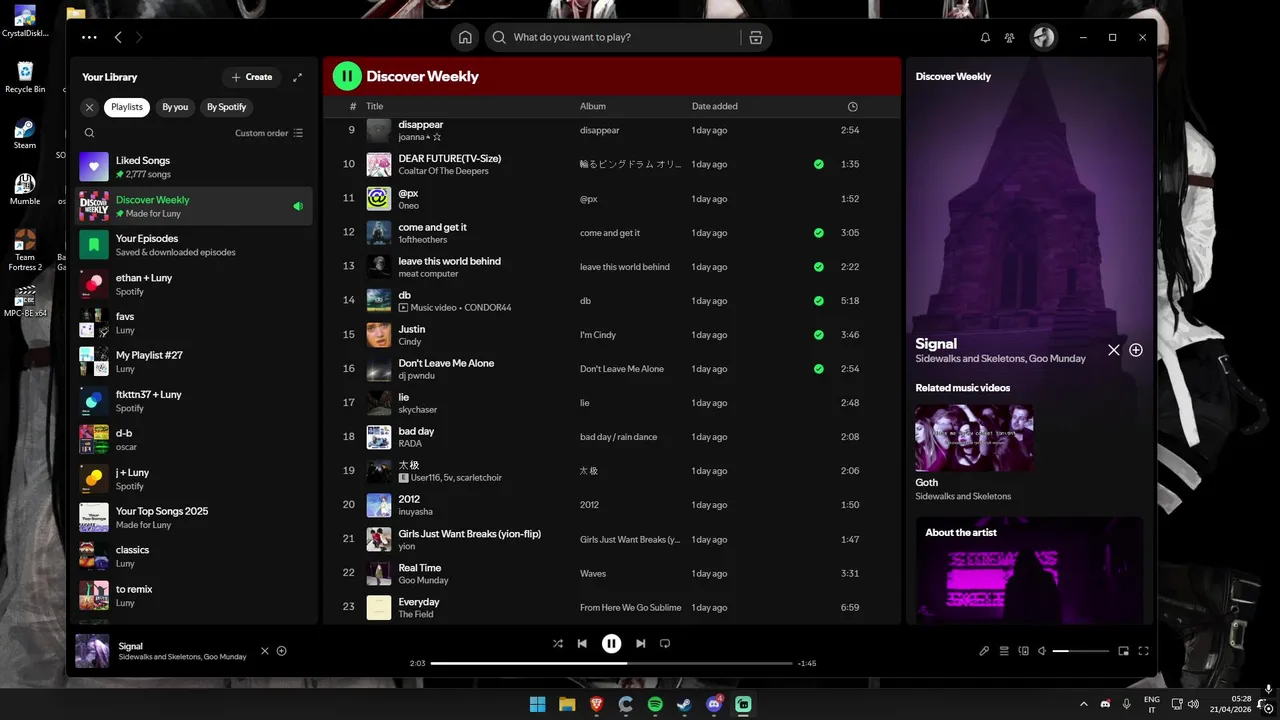Open Your Top Songs 2025 playlist

[x=195, y=517]
